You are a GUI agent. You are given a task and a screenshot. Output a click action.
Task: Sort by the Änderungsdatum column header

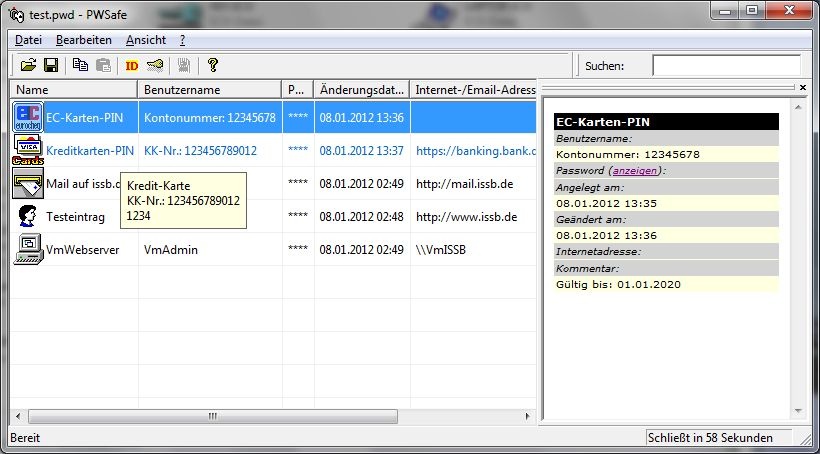click(x=360, y=90)
